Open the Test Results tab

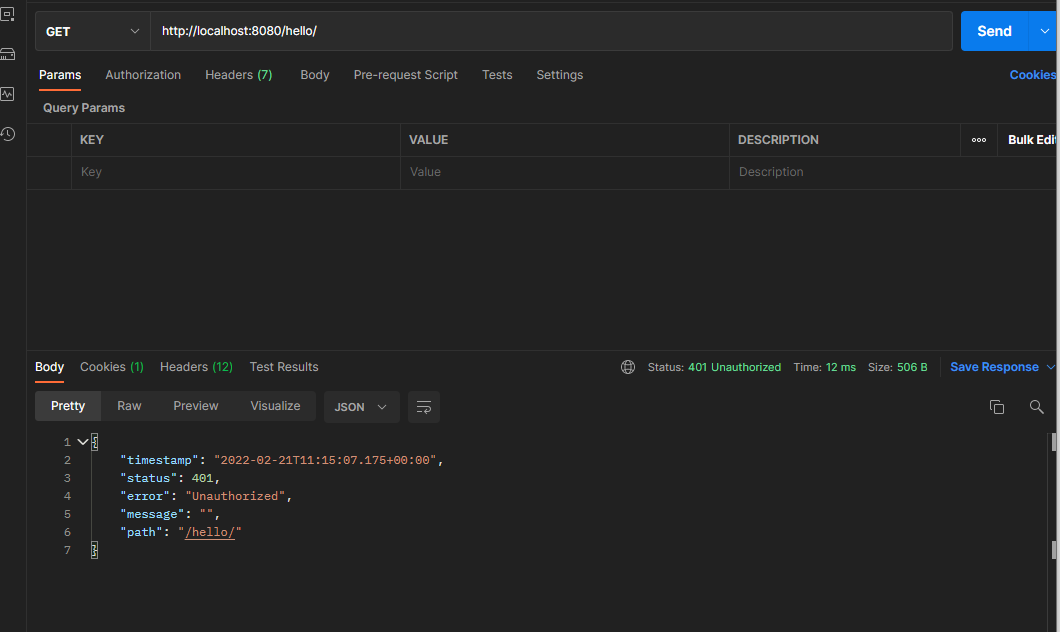pos(284,367)
